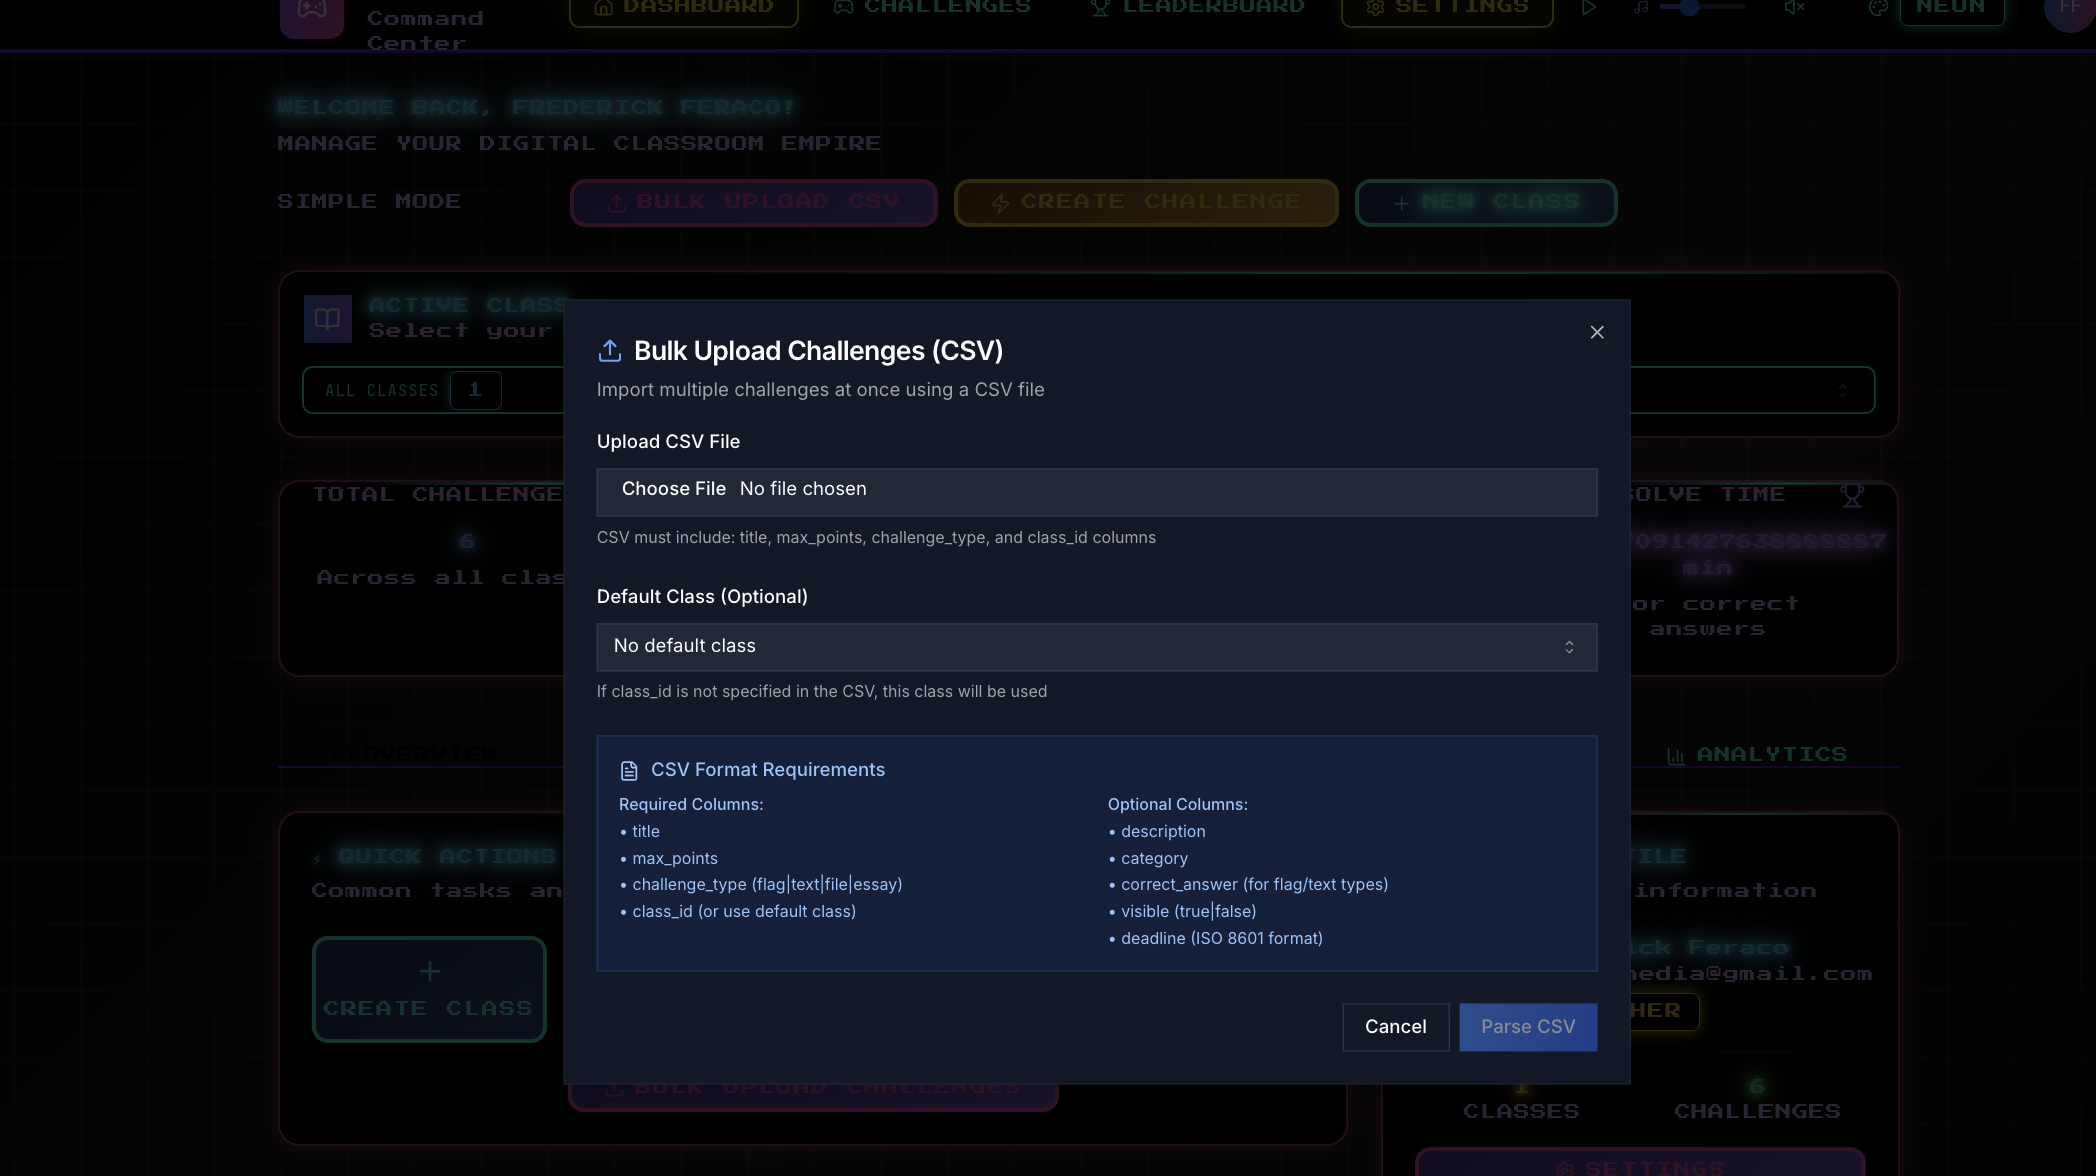The image size is (2096, 1176).
Task: Close the Bulk Upload dialog with X
Action: tap(1596, 333)
